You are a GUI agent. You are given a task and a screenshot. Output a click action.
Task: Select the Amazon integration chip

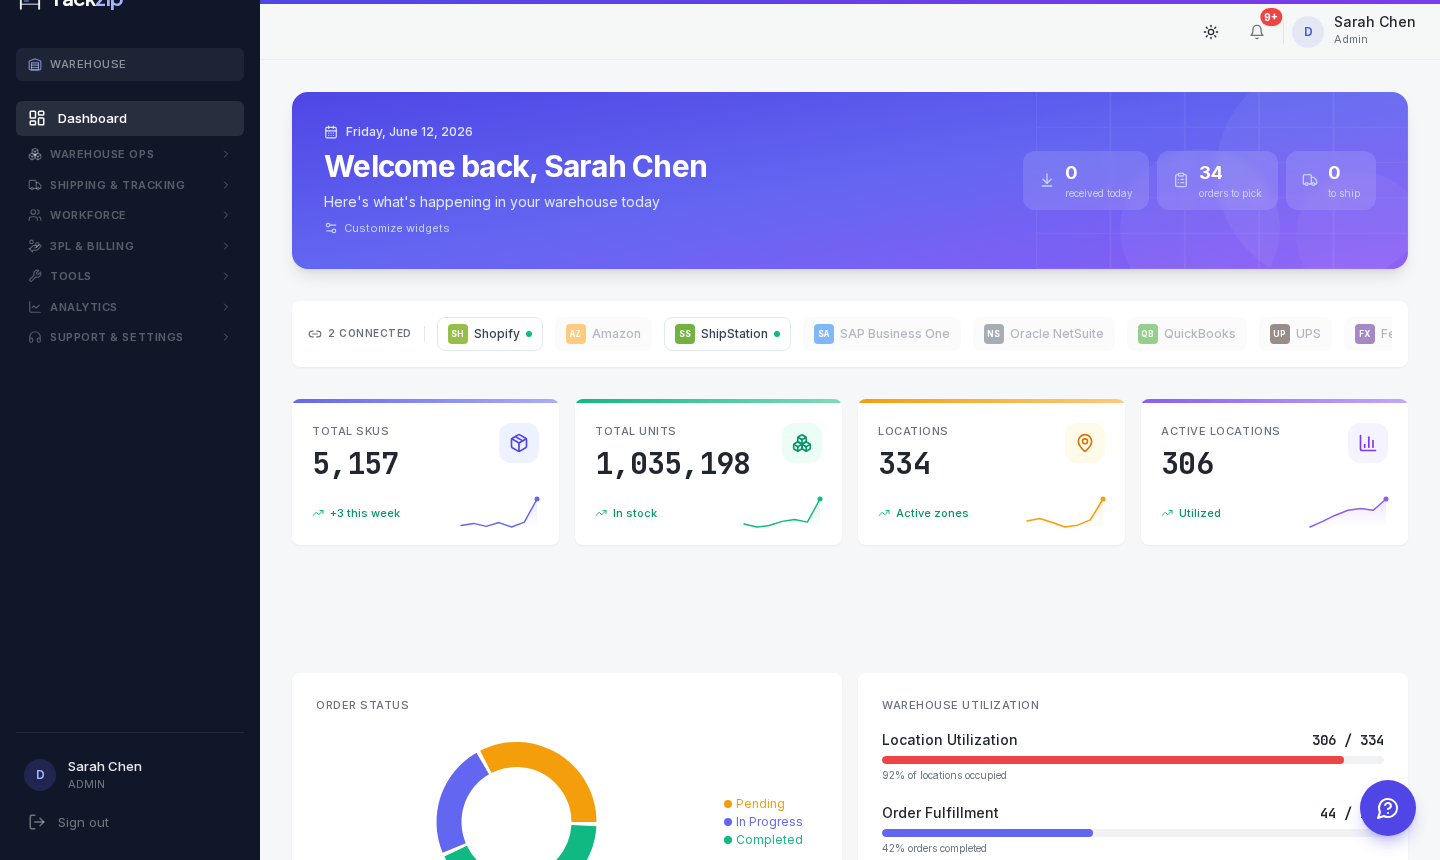point(603,334)
